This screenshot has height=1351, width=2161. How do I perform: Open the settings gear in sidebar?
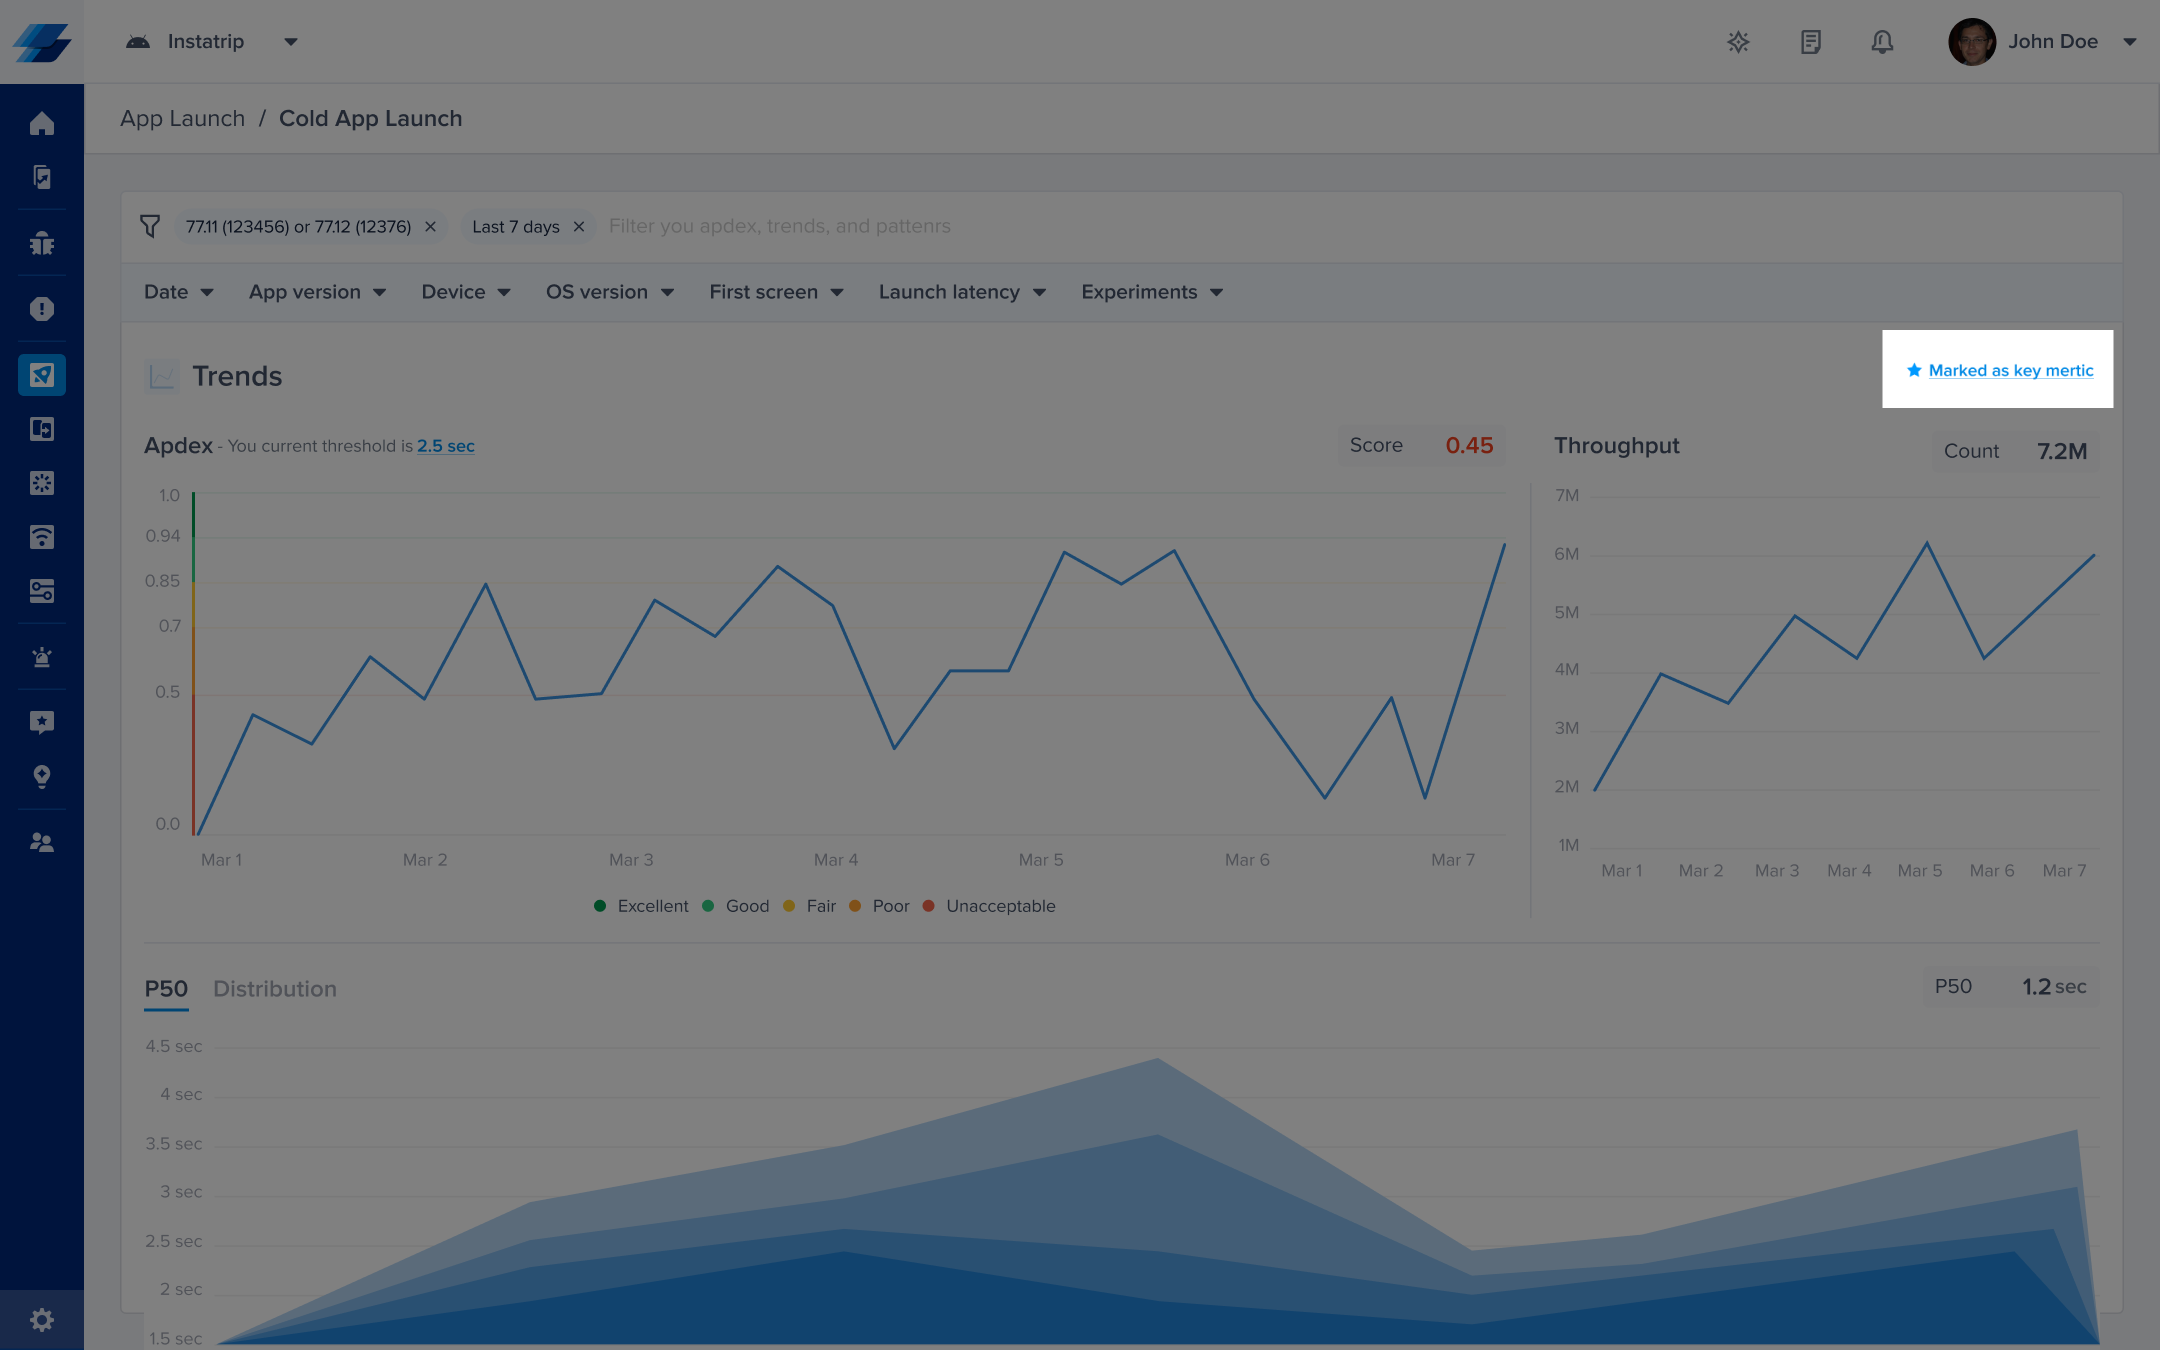(41, 1320)
